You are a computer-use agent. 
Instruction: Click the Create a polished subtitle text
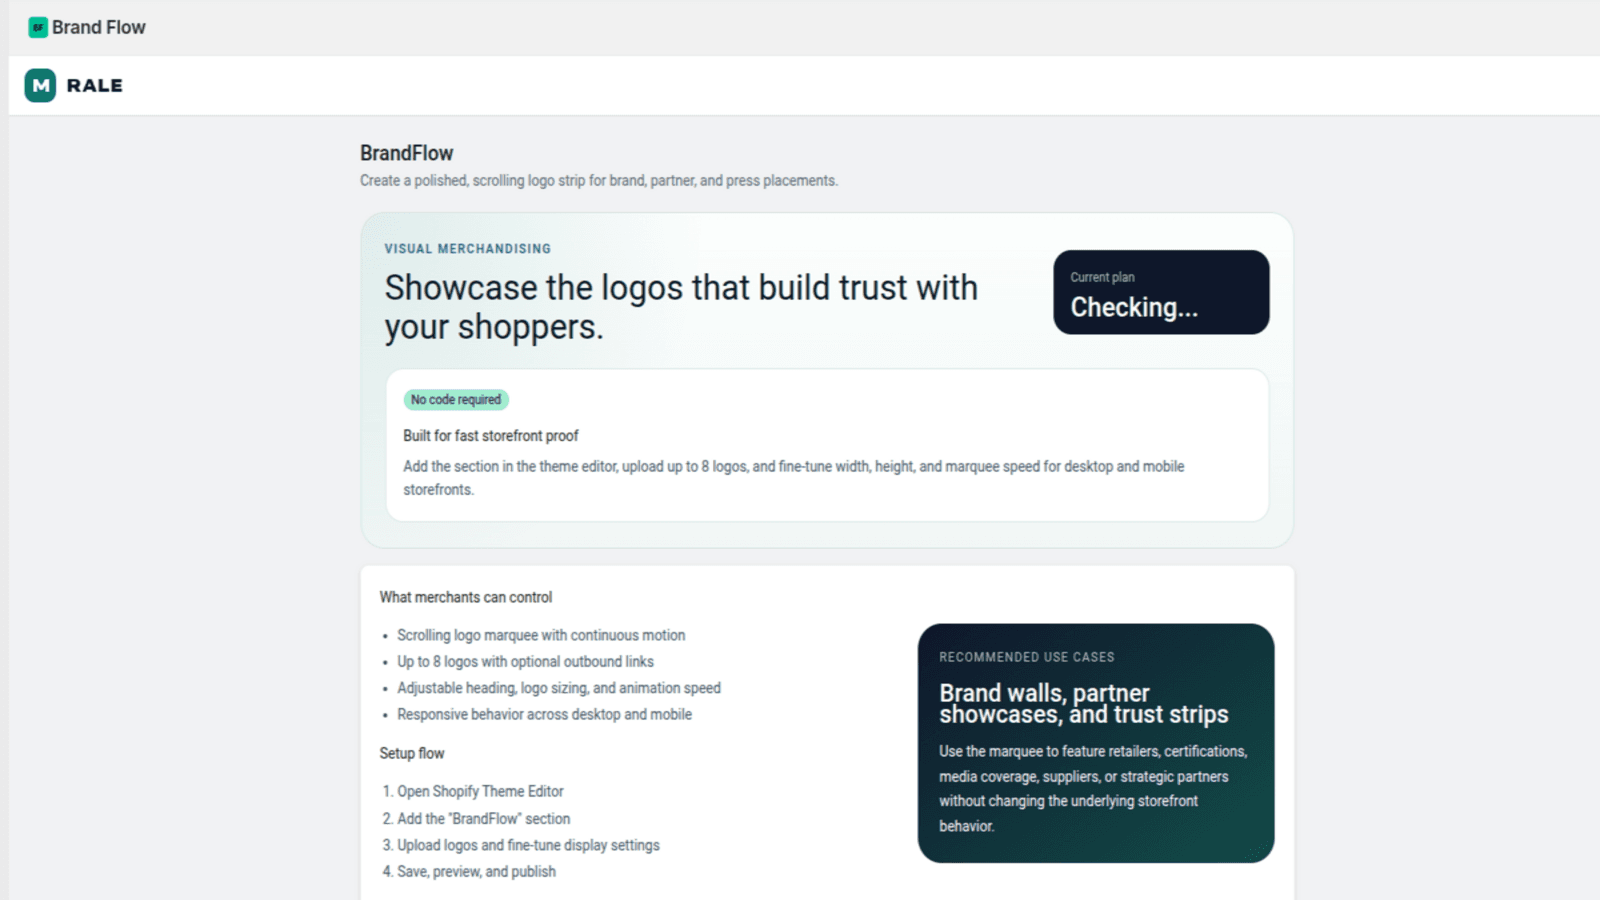coord(599,181)
